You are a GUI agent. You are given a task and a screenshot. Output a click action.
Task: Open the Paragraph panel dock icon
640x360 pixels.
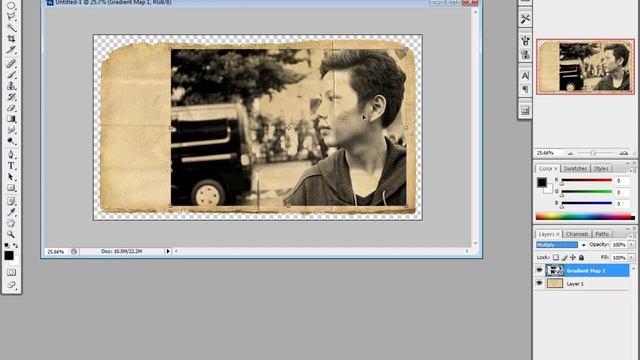coord(525,89)
